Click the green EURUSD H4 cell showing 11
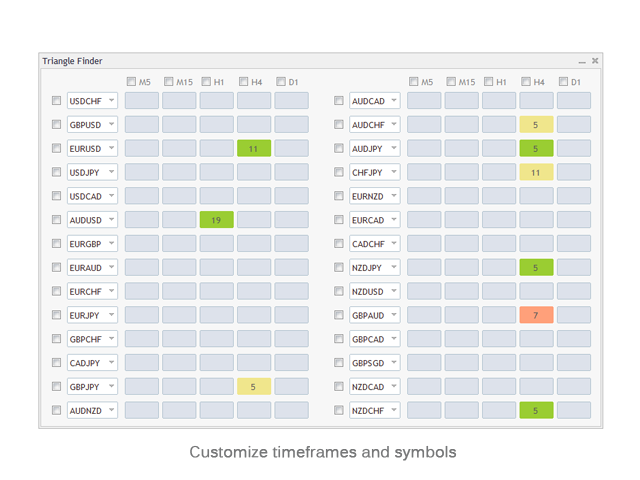The width and height of the screenshot is (640, 480). click(x=254, y=148)
